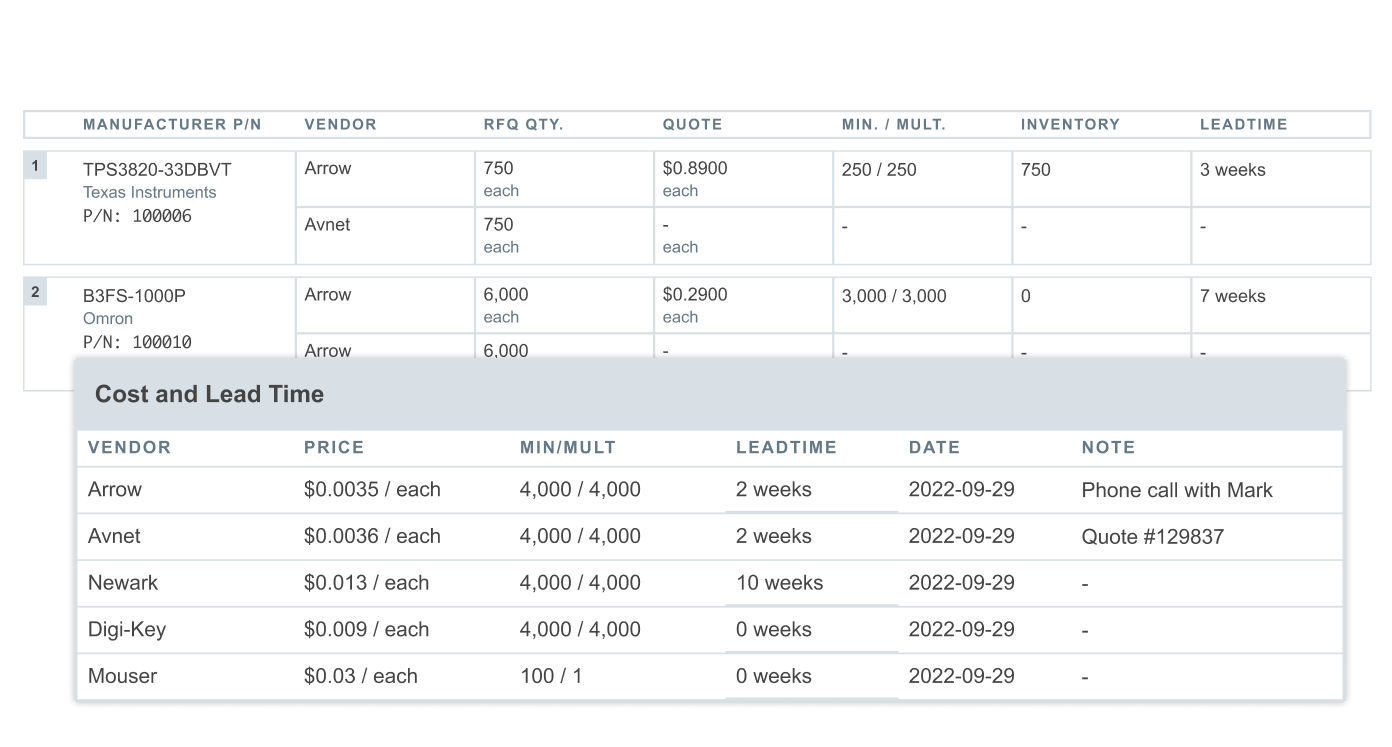Image resolution: width=1392 pixels, height=747 pixels.
Task: Click the MANUFACTURER P/N column header
Action: (172, 125)
